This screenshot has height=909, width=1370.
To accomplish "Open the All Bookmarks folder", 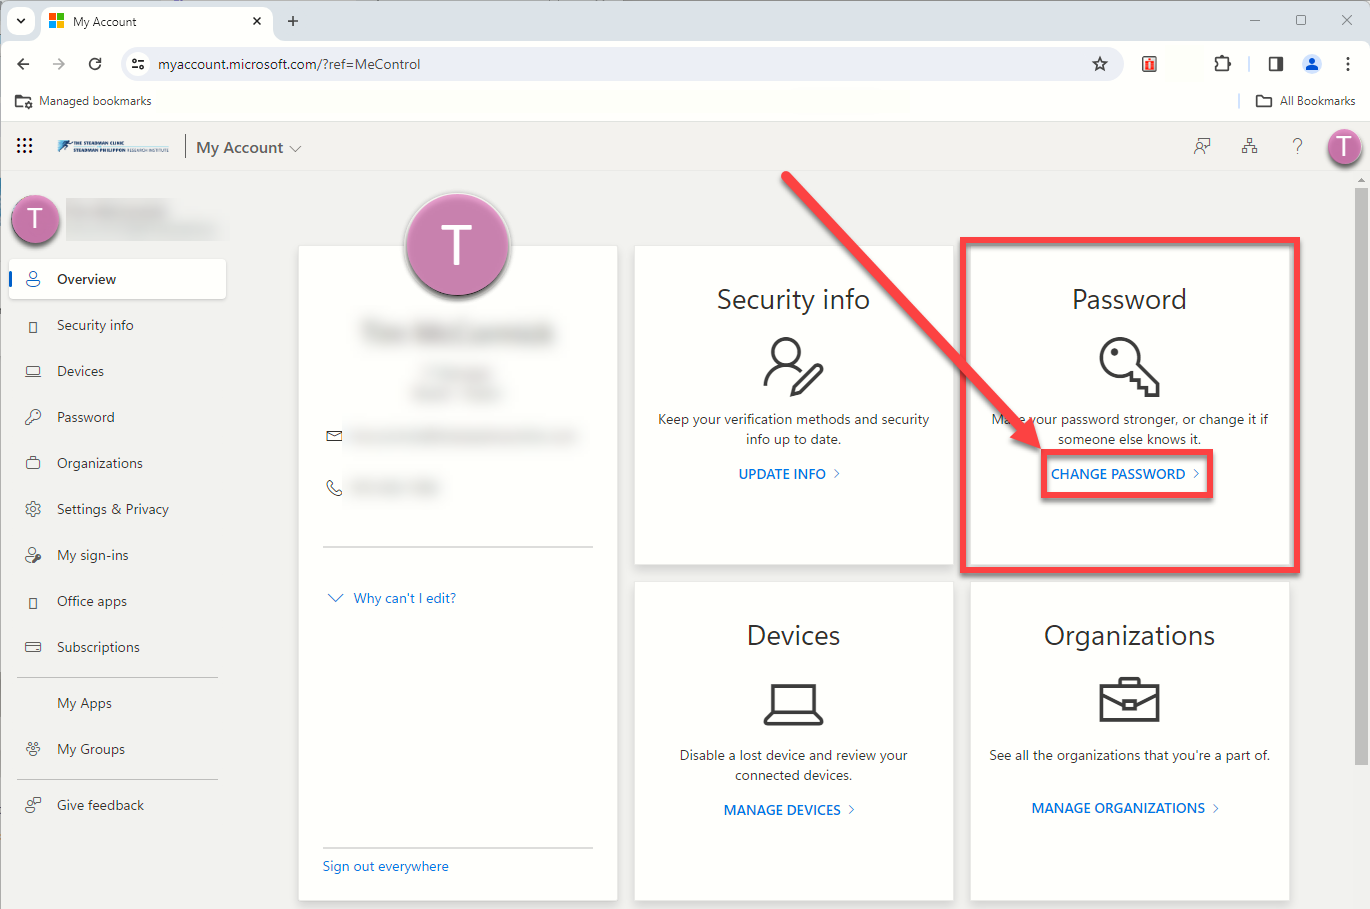I will click(1306, 101).
